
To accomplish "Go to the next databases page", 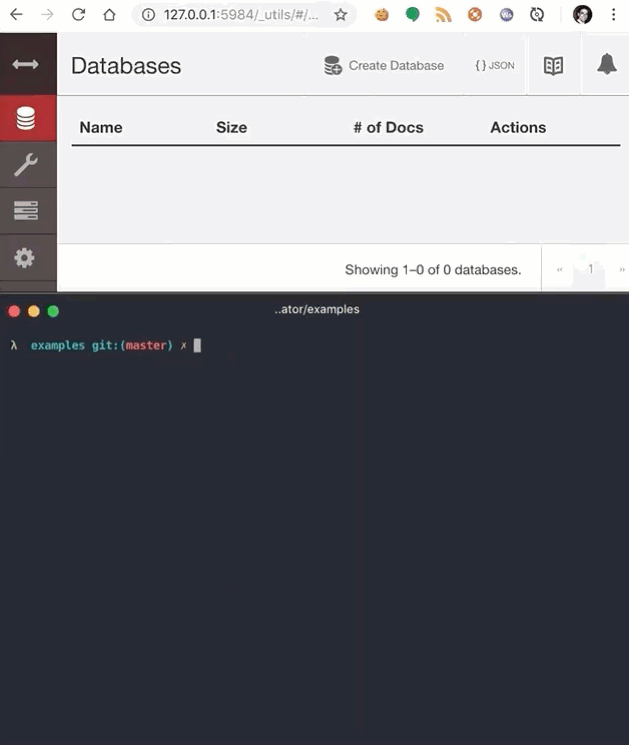I will click(621, 269).
